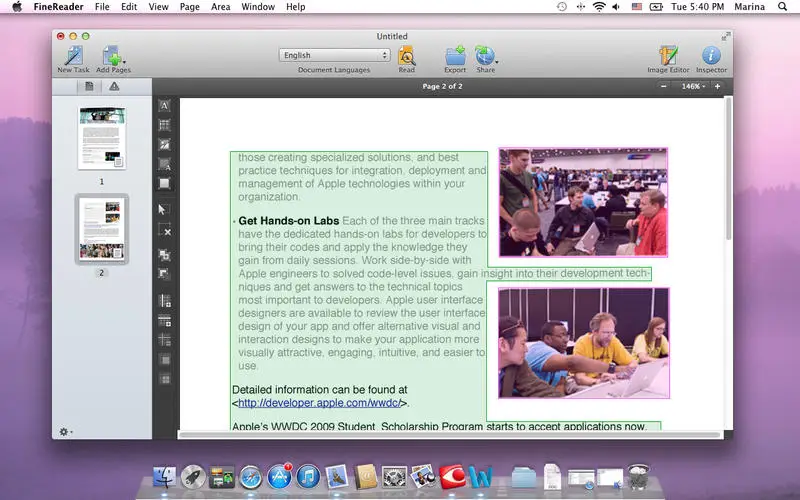
Task: Open the Document Languages English dropdown
Action: (334, 55)
